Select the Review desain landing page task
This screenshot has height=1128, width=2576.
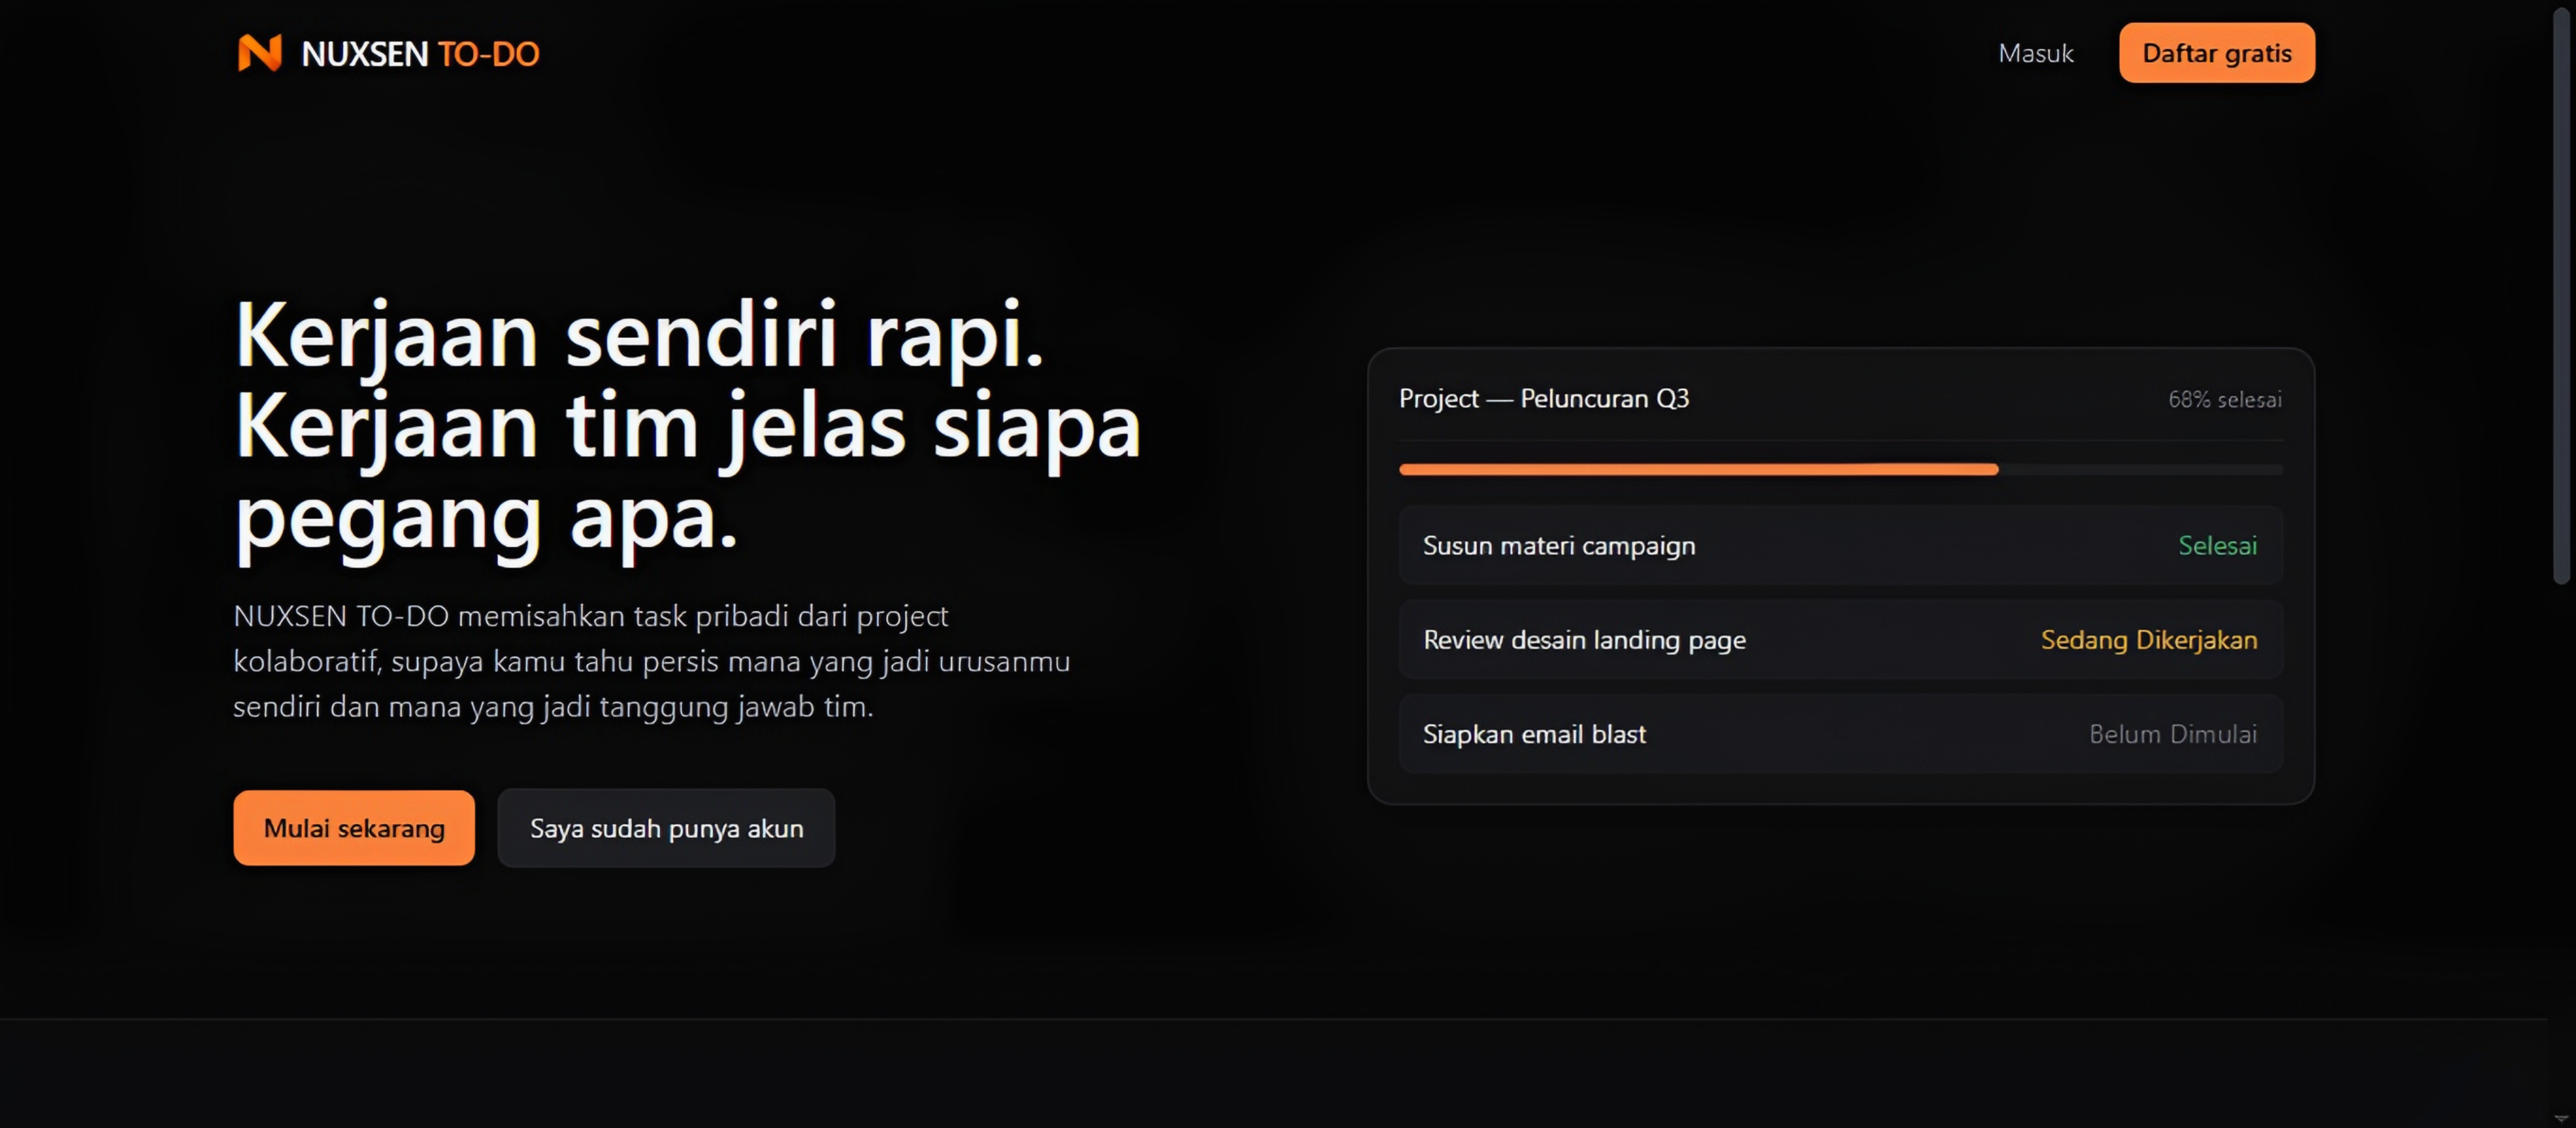[1840, 640]
